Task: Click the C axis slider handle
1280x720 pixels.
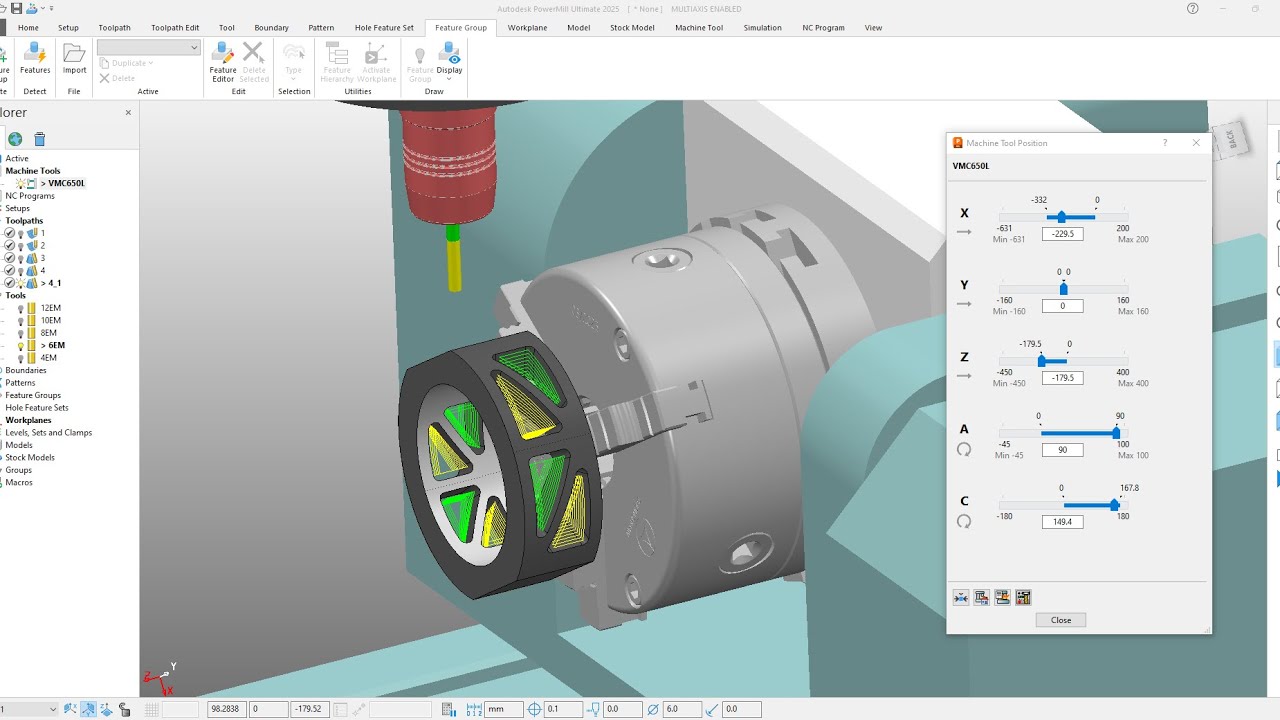Action: pyautogui.click(x=1114, y=505)
